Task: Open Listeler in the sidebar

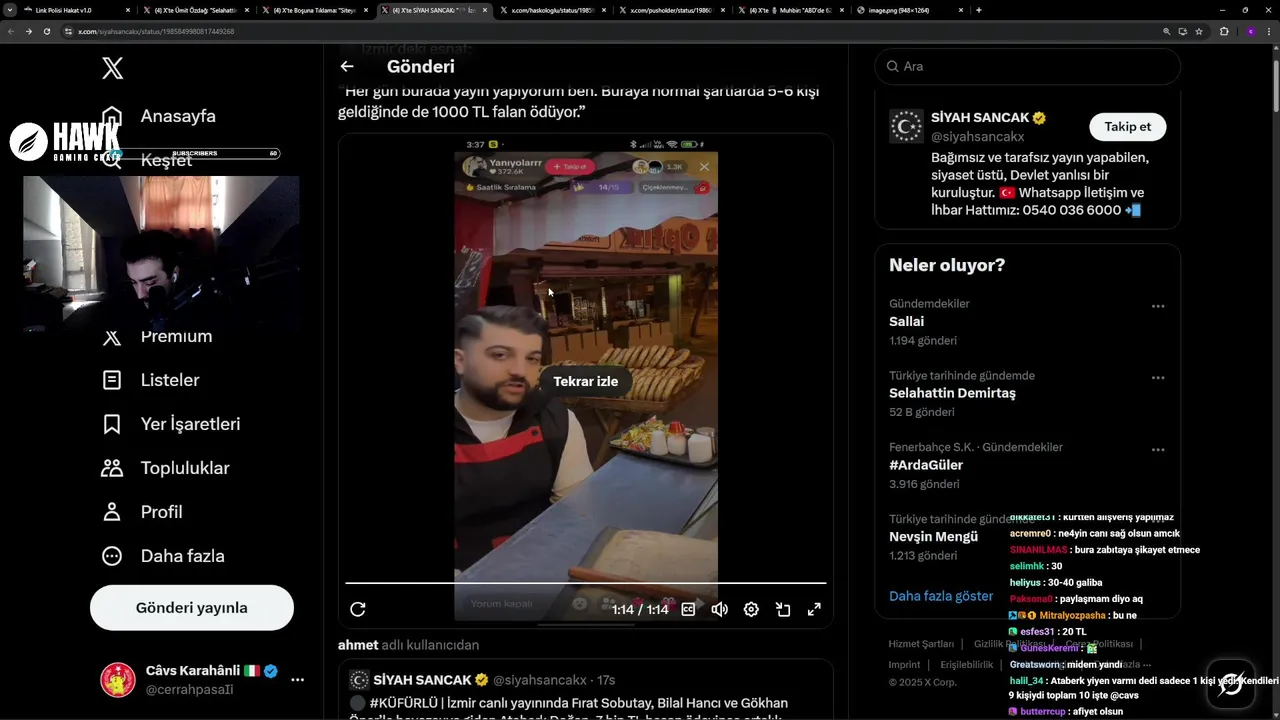Action: [x=151, y=380]
